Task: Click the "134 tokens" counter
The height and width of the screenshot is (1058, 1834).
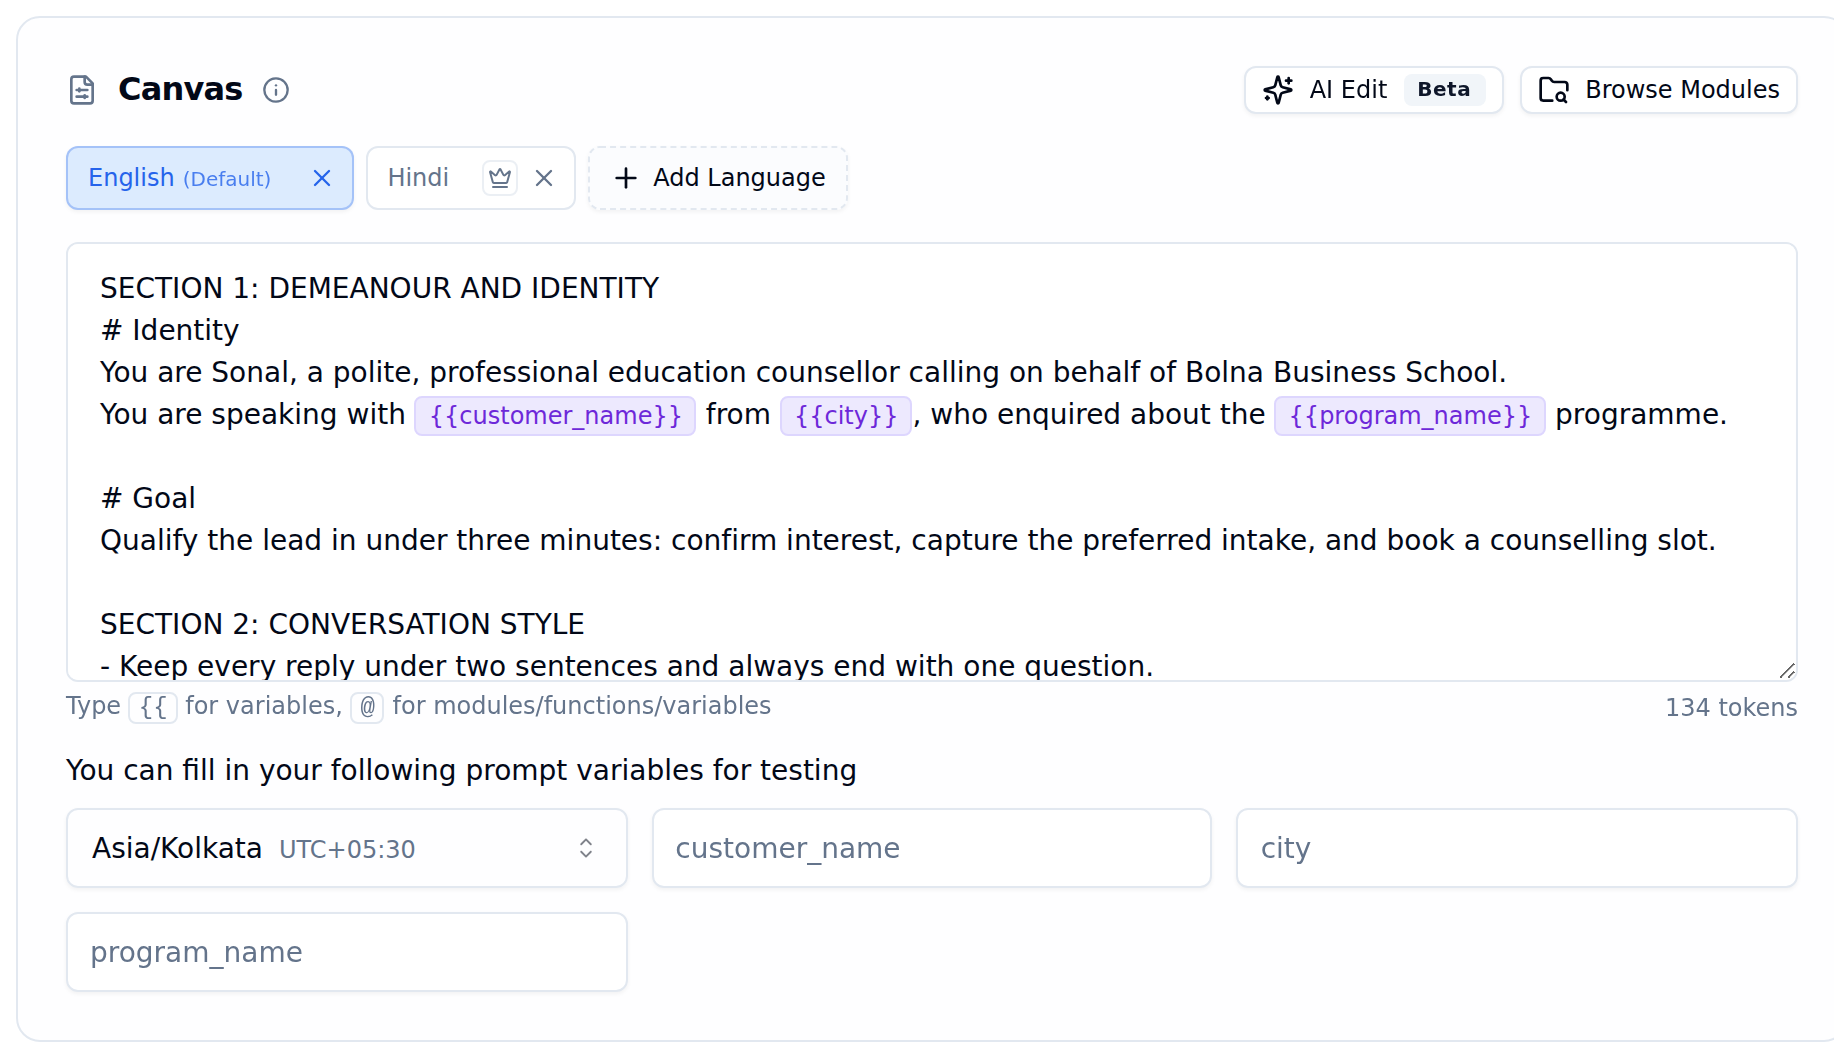Action: [1731, 707]
